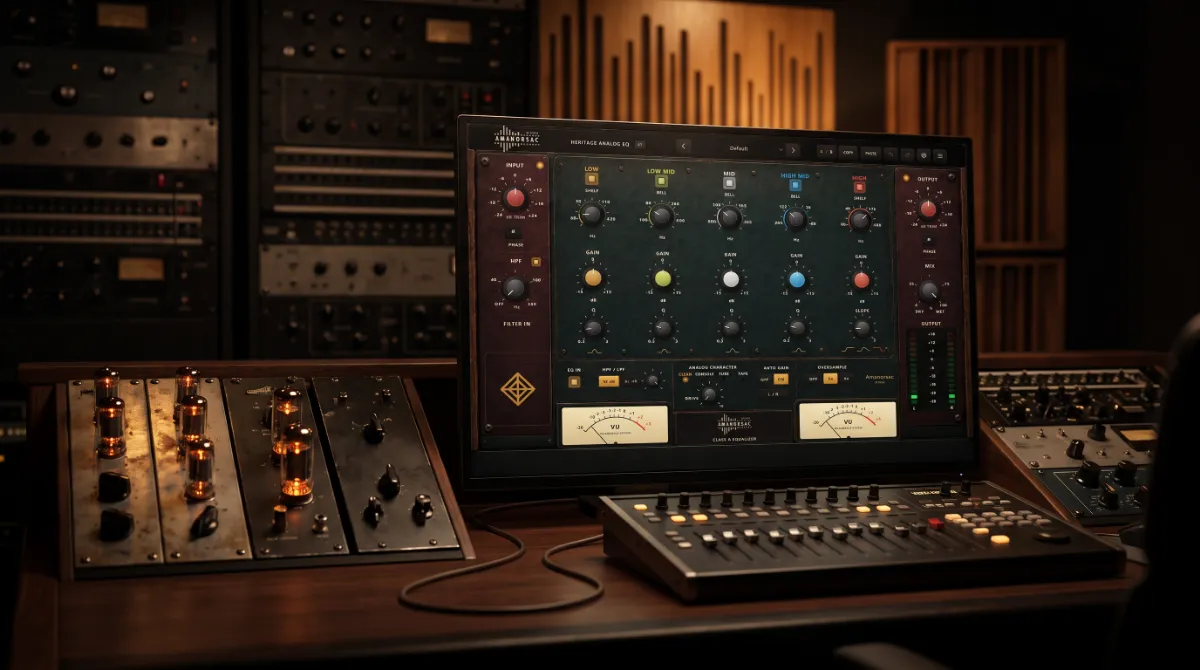1200x670 pixels.
Task: Click the MID band frequency knob
Action: point(729,217)
